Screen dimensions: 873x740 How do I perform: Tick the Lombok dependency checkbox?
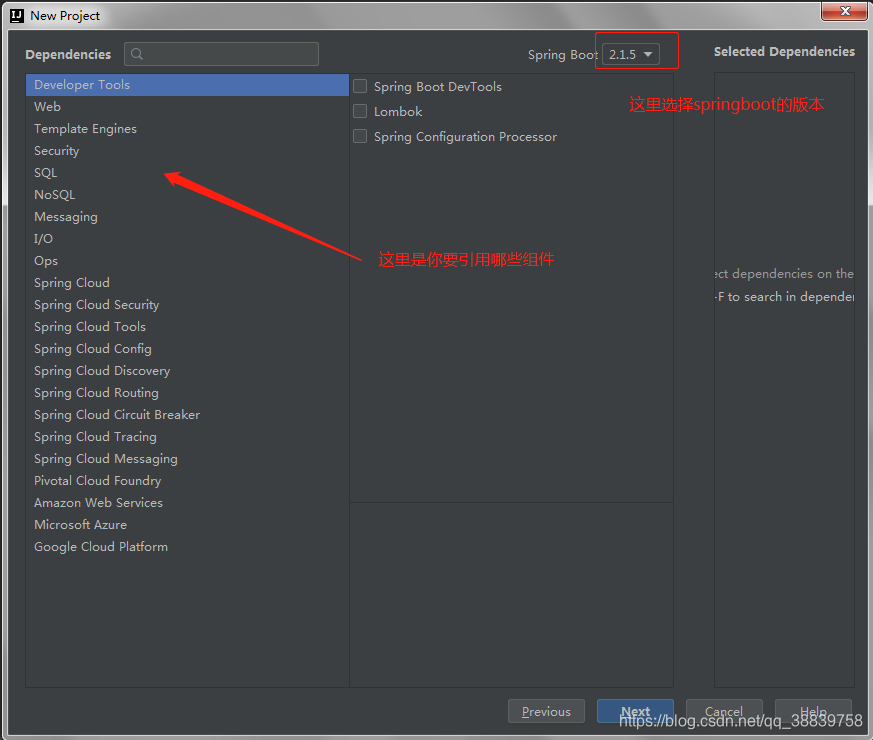[x=360, y=111]
